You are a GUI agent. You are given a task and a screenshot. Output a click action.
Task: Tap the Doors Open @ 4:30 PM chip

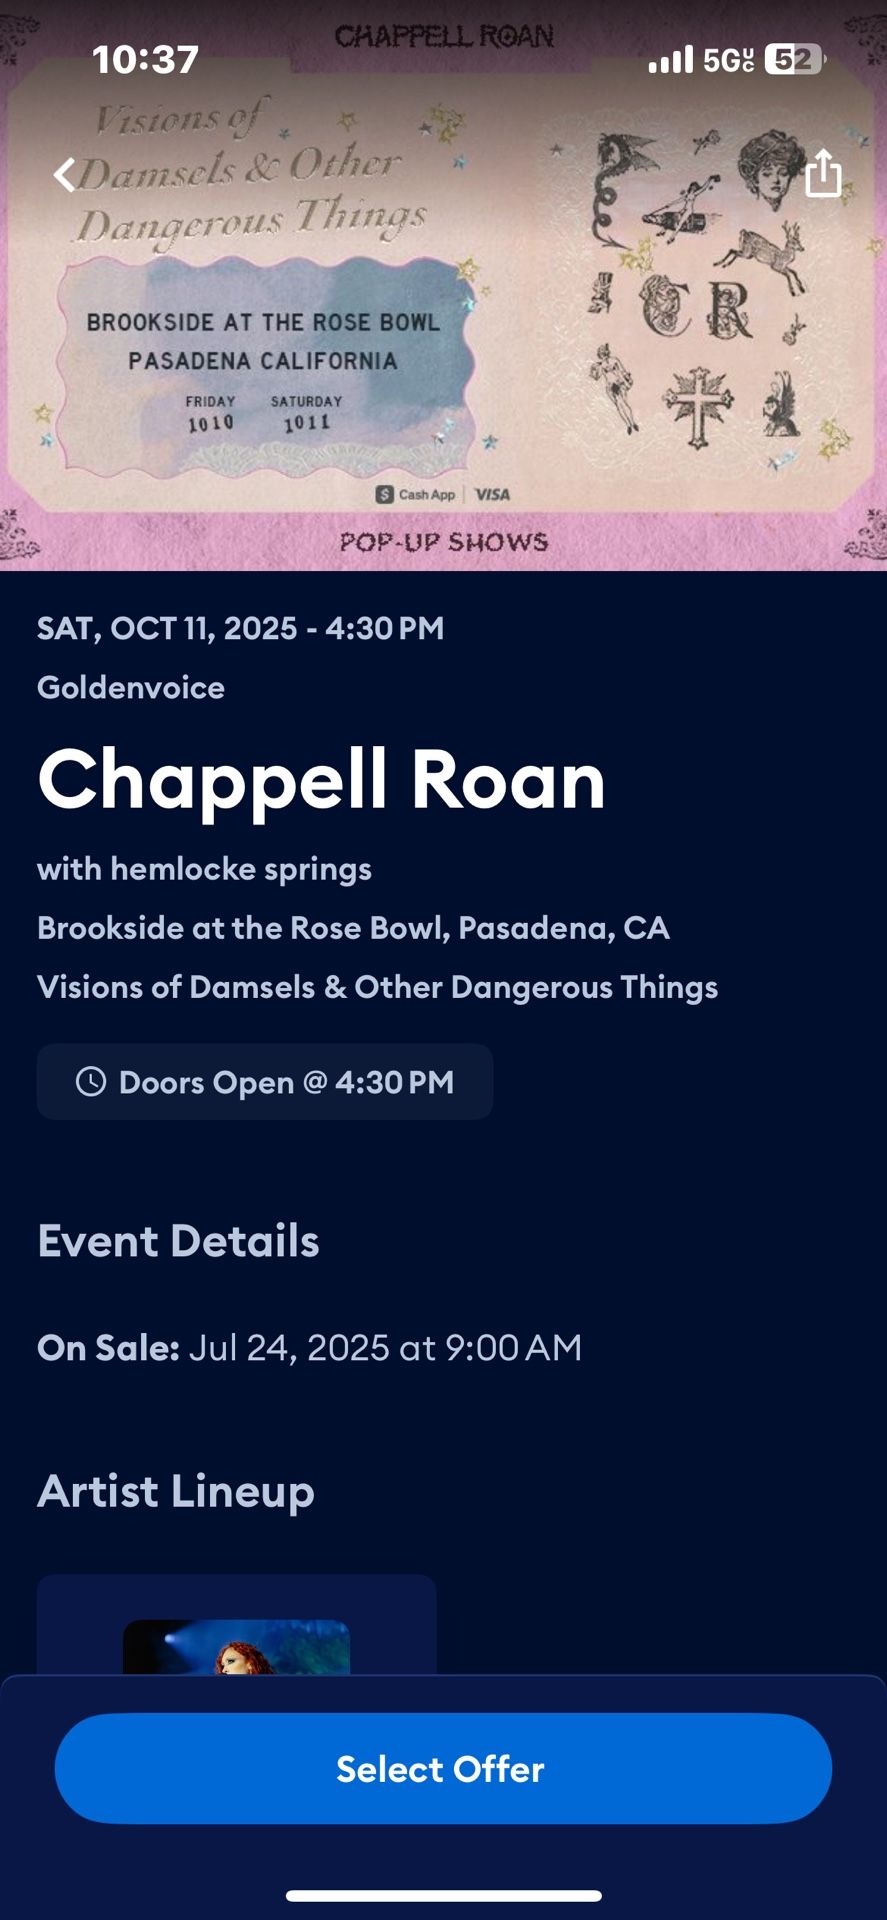pyautogui.click(x=264, y=1081)
